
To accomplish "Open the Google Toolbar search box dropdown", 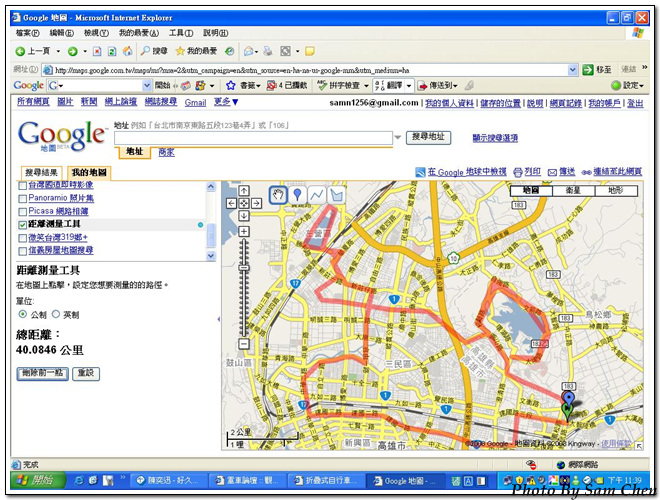I will pyautogui.click(x=146, y=86).
